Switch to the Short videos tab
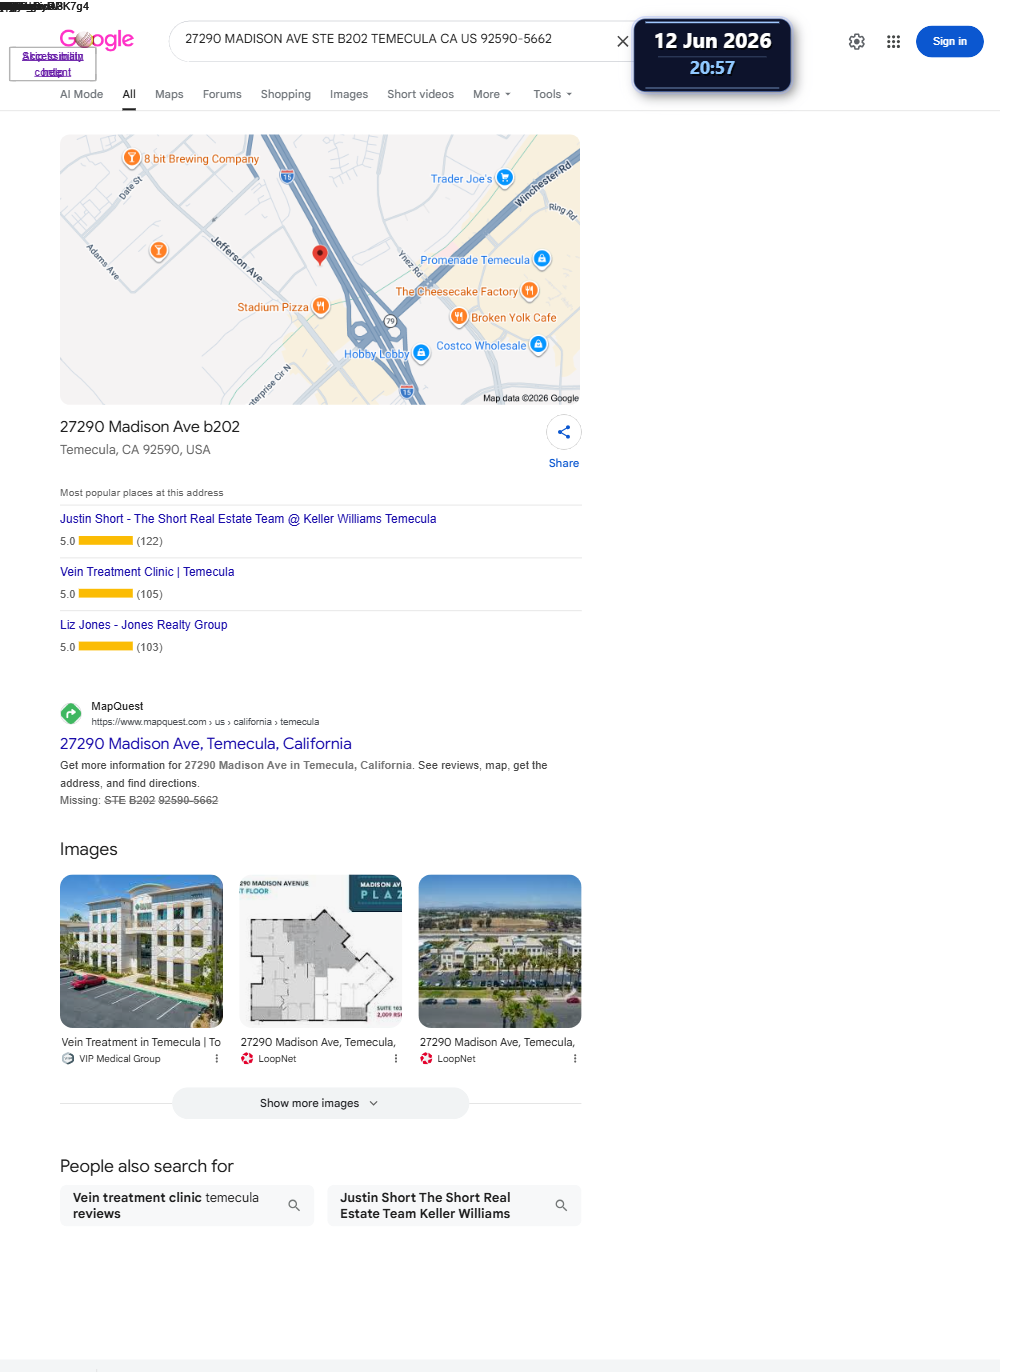Image resolution: width=1012 pixels, height=1372 pixels. coord(420,94)
